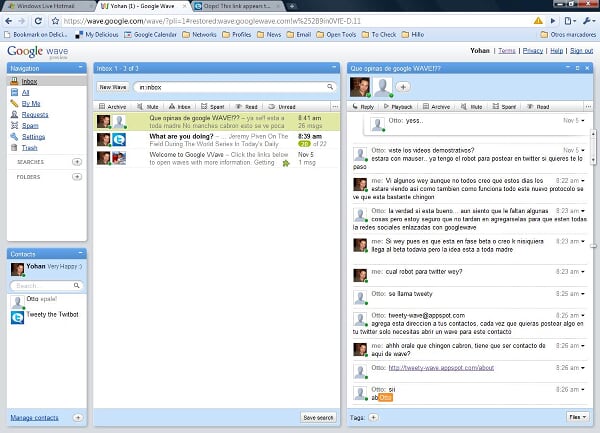Click magnifier icon in contacts search
Image resolution: width=600 pixels, height=433 pixels.
[77, 285]
